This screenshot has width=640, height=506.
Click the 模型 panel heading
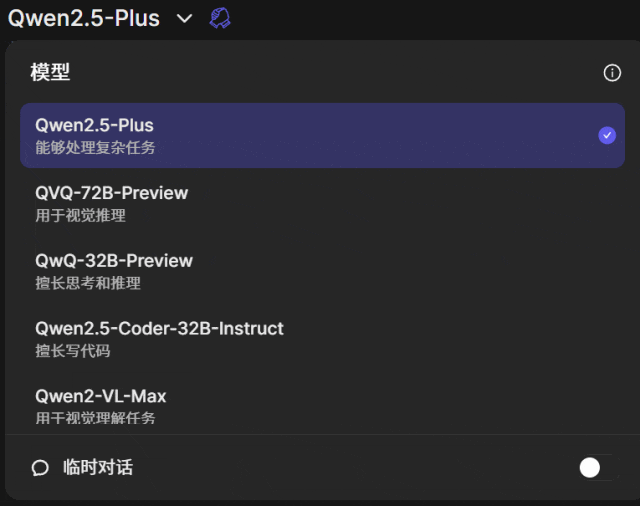coord(50,73)
